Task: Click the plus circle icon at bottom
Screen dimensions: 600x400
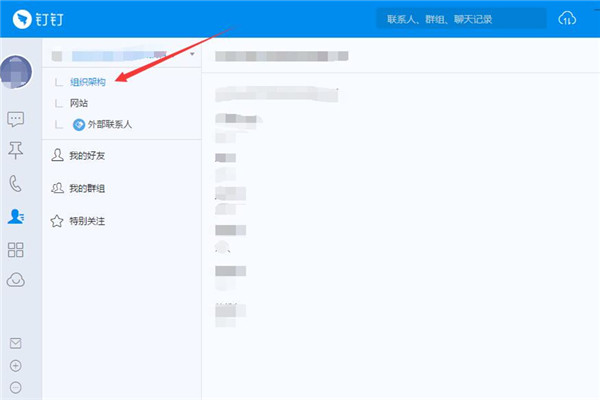Action: coord(15,365)
